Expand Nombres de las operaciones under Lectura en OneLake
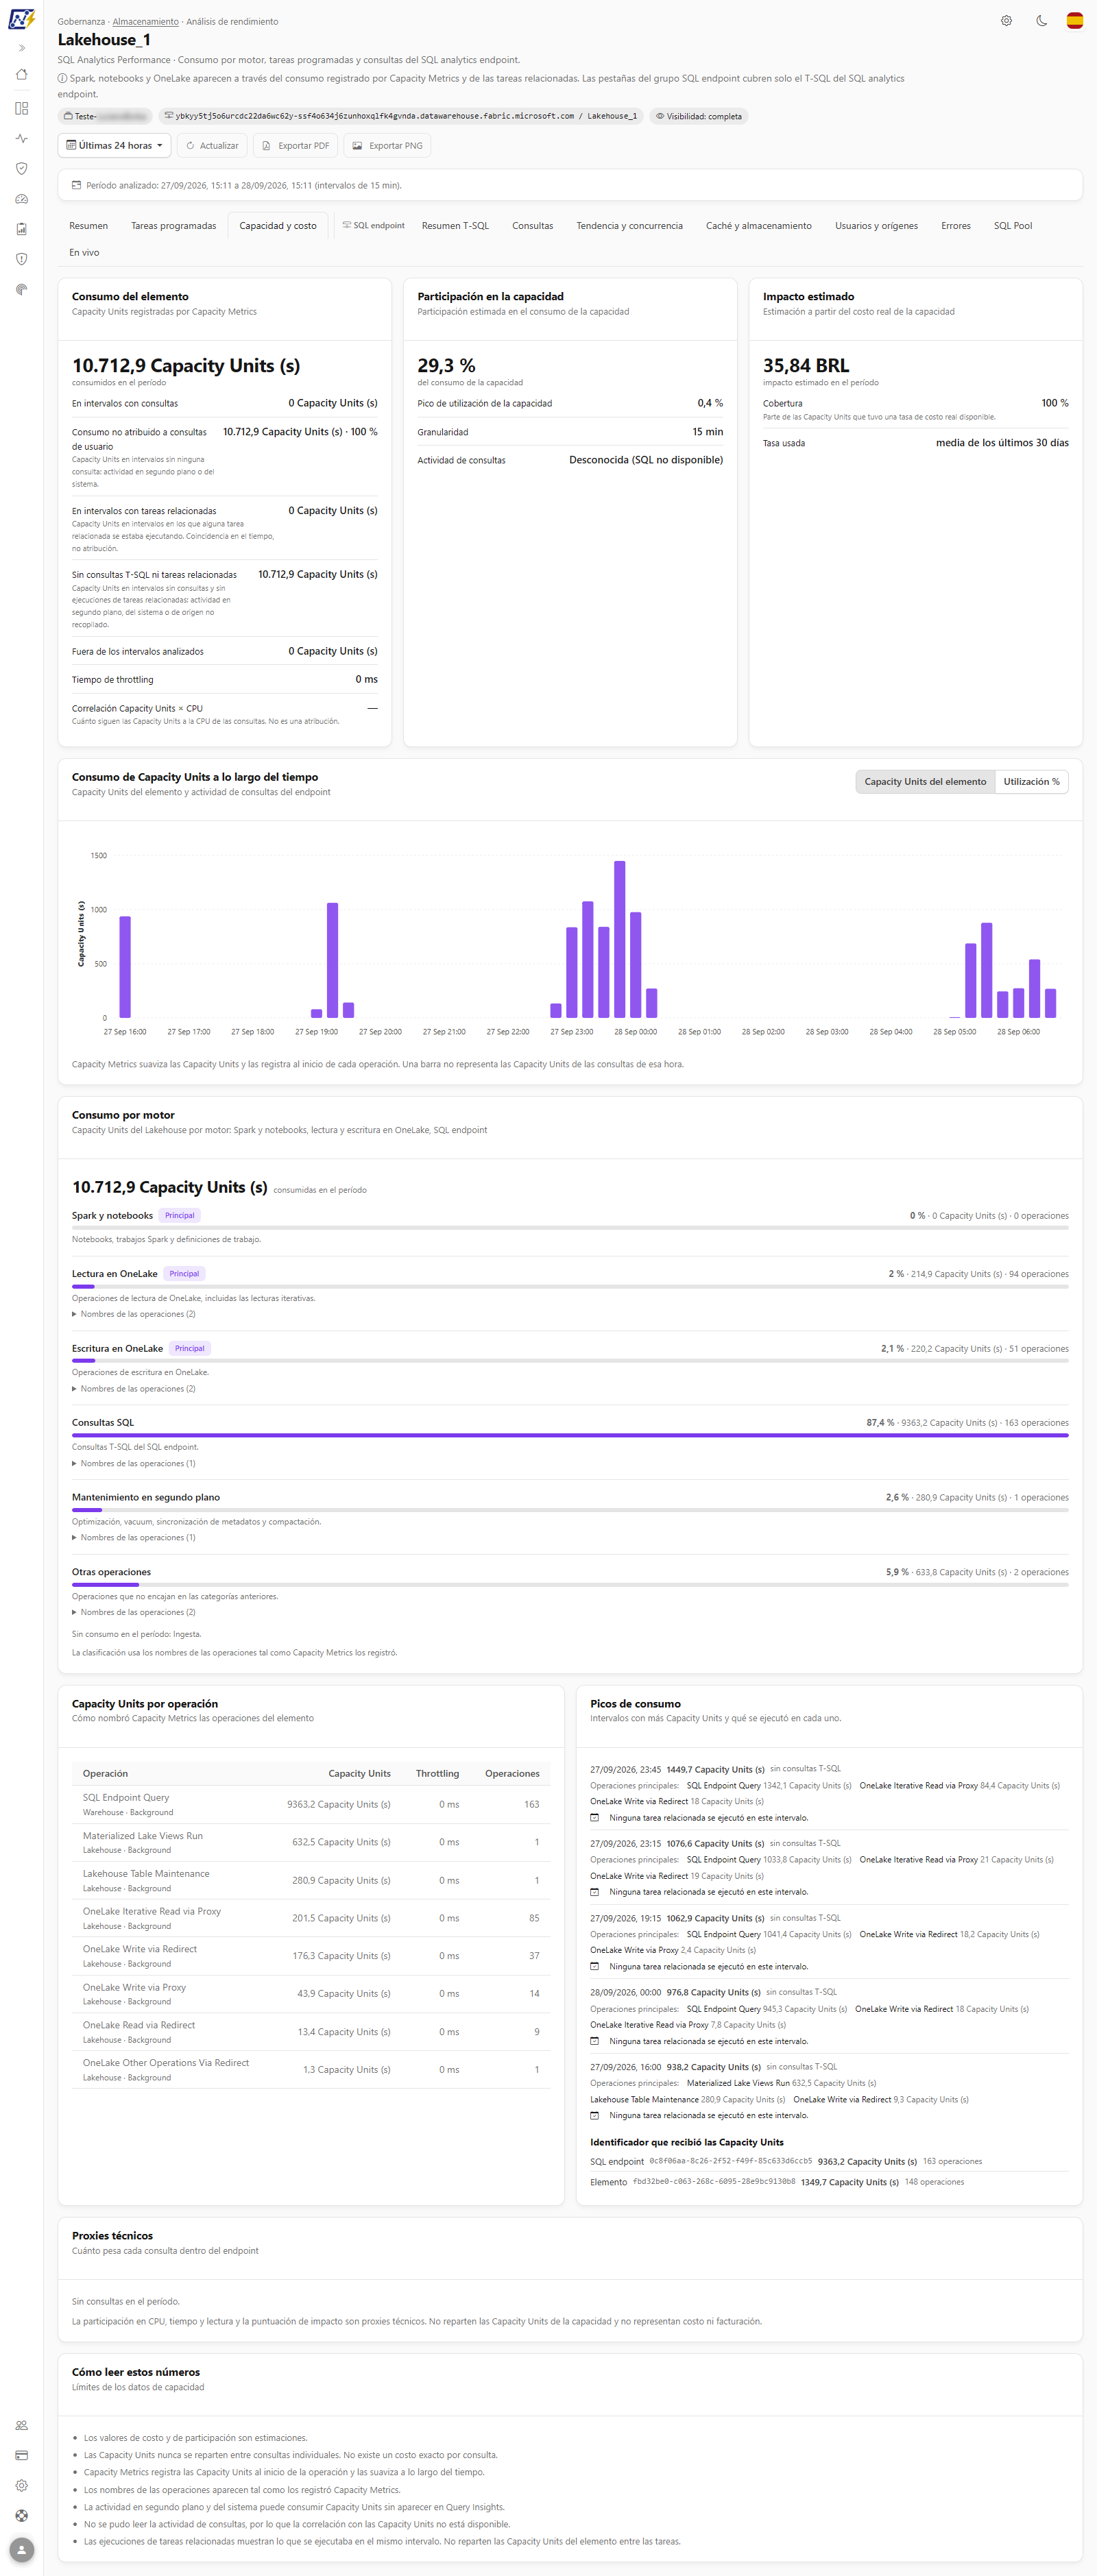The height and width of the screenshot is (2576, 1097). [134, 1314]
